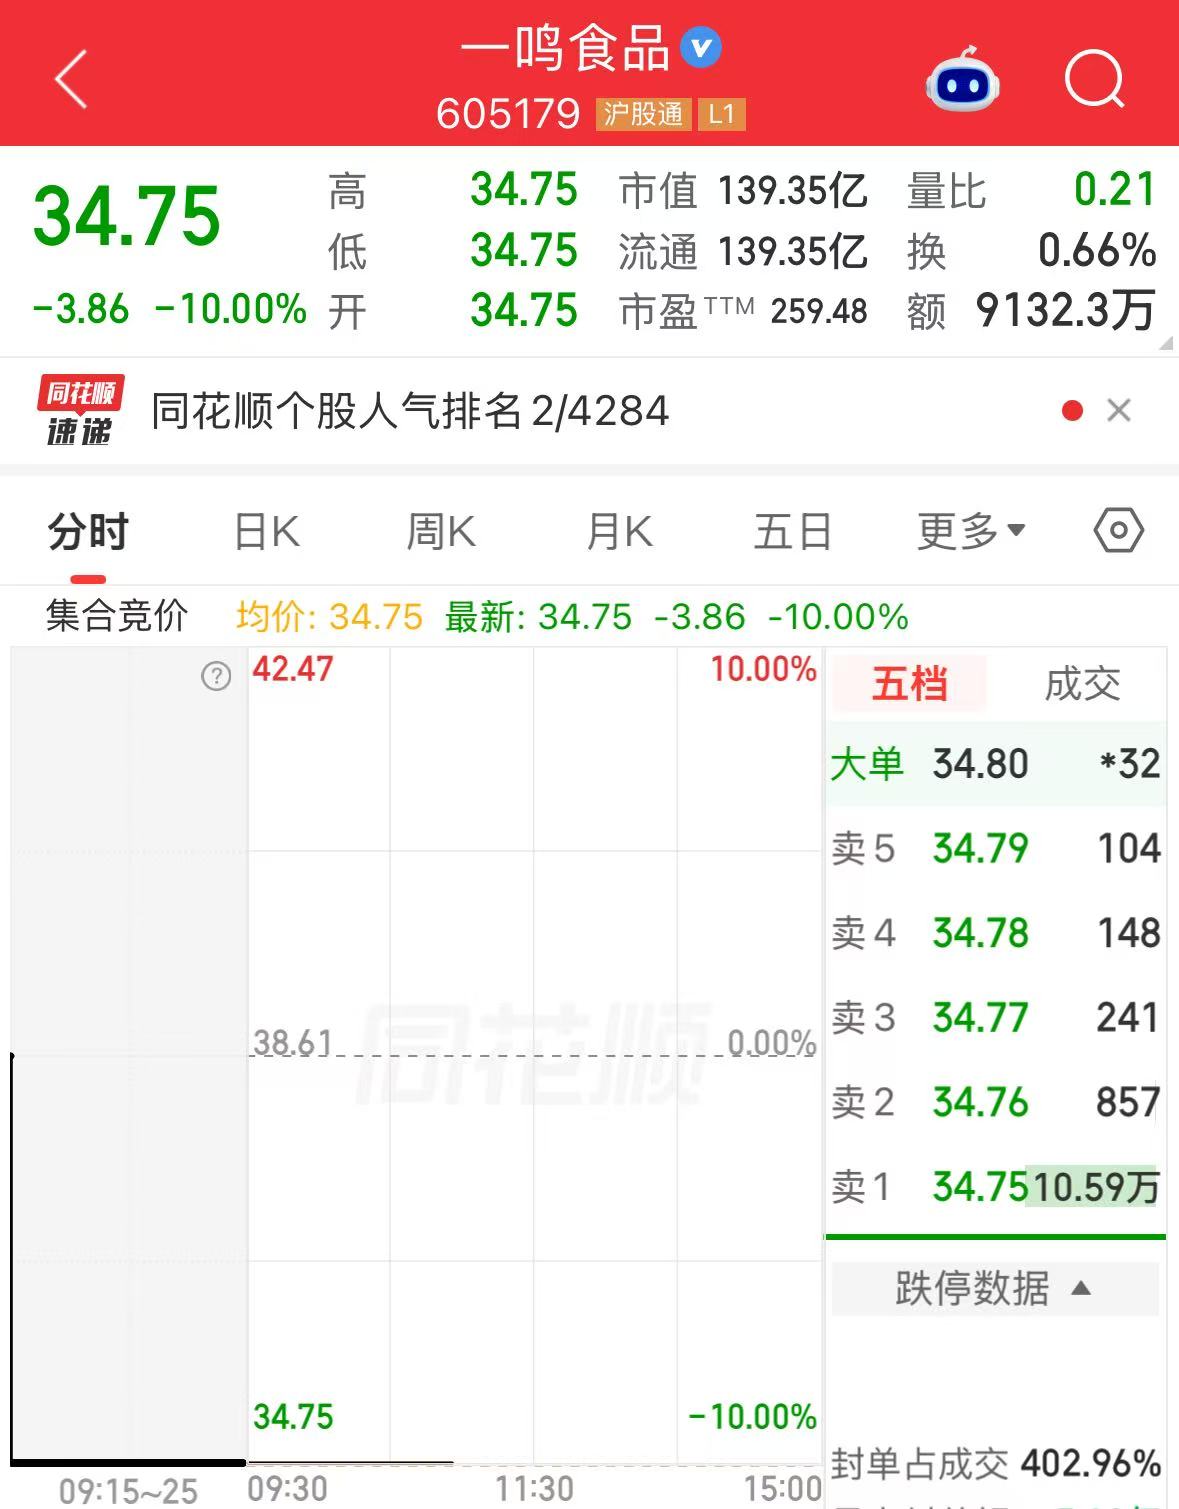Tap the stock code 605179
1179x1509 pixels.
point(508,114)
